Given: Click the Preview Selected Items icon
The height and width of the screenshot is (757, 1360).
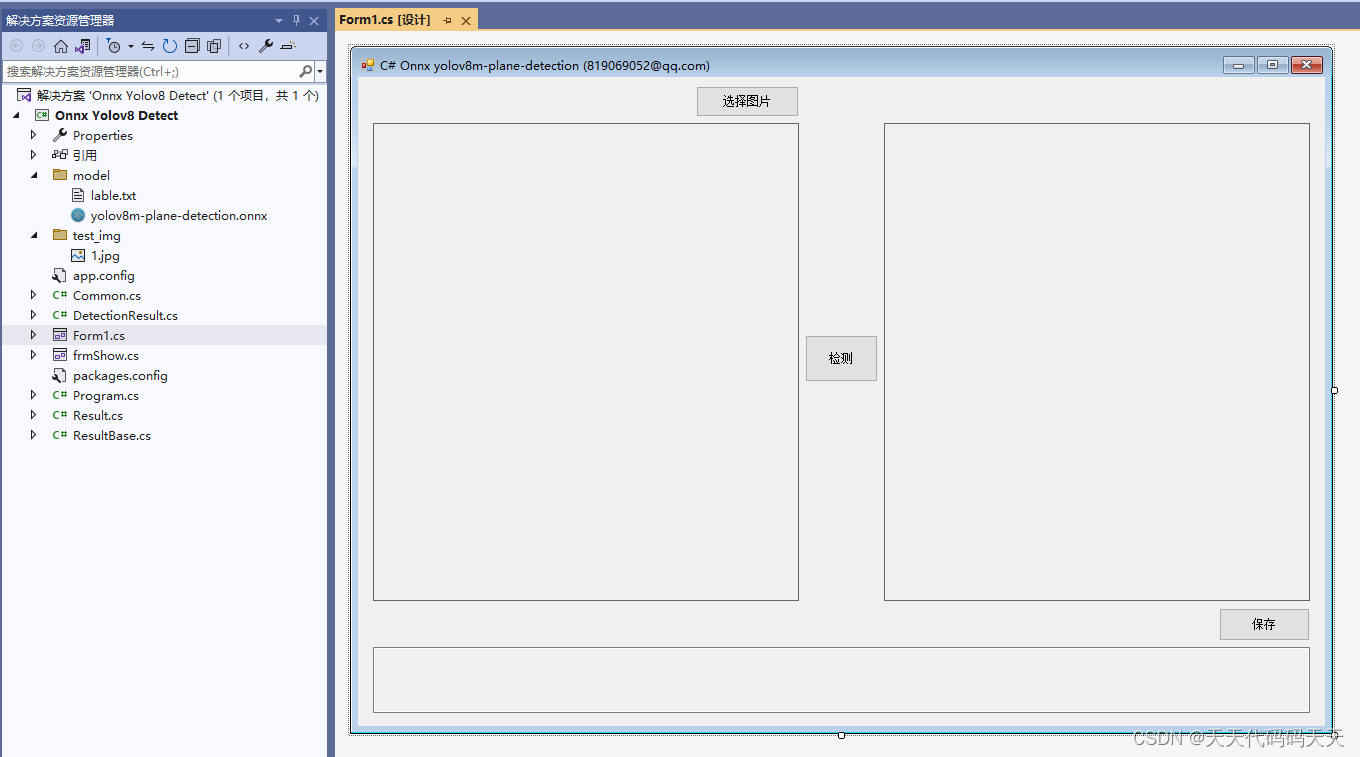Looking at the screenshot, I should pos(288,45).
